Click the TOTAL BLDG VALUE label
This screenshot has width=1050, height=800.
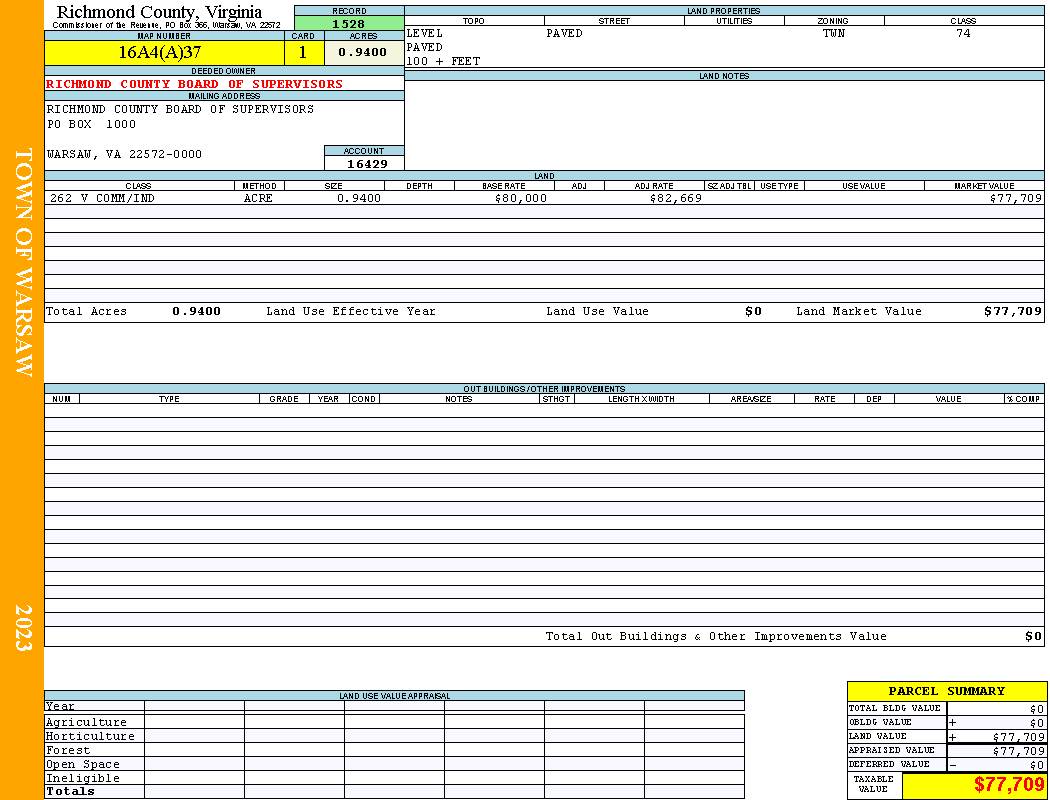pos(895,708)
